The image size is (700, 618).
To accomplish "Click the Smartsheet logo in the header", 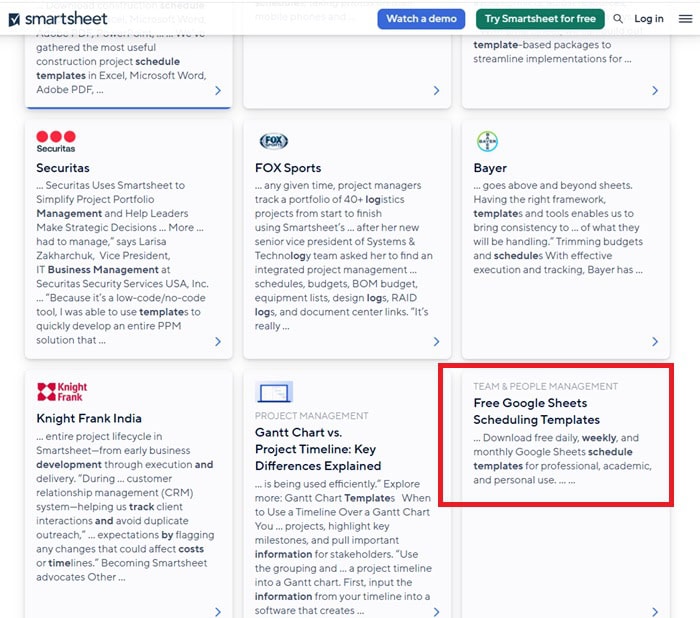I will [58, 19].
